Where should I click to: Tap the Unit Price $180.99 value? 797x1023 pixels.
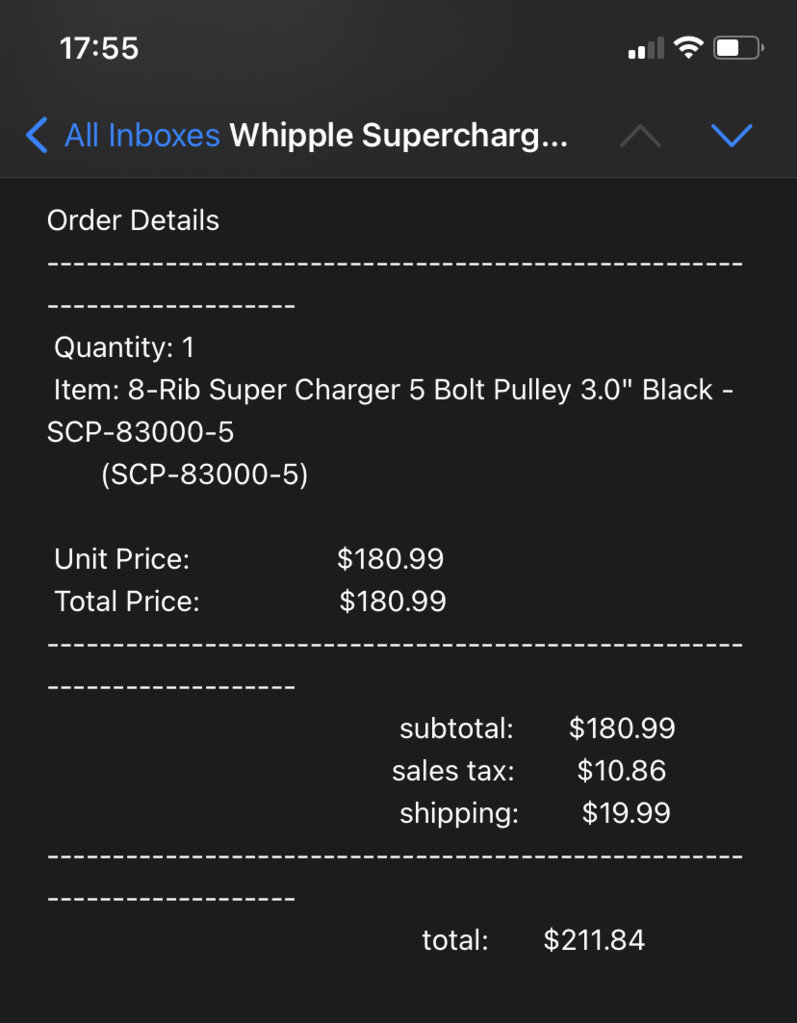click(390, 559)
